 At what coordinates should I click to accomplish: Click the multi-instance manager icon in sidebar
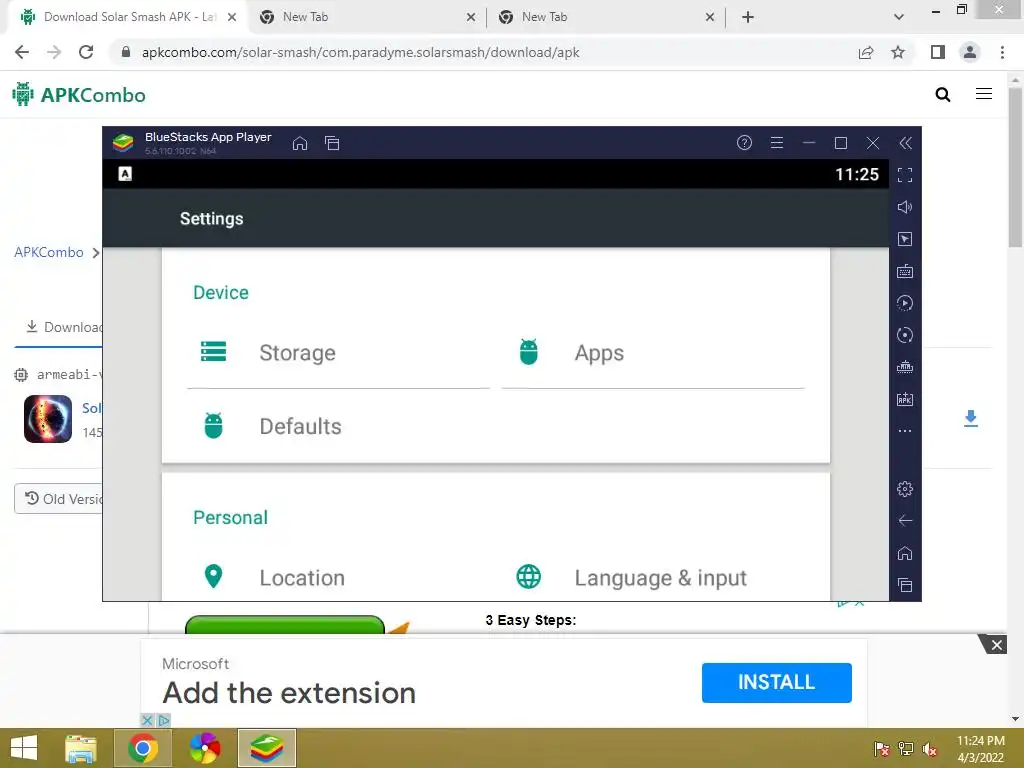(x=905, y=367)
